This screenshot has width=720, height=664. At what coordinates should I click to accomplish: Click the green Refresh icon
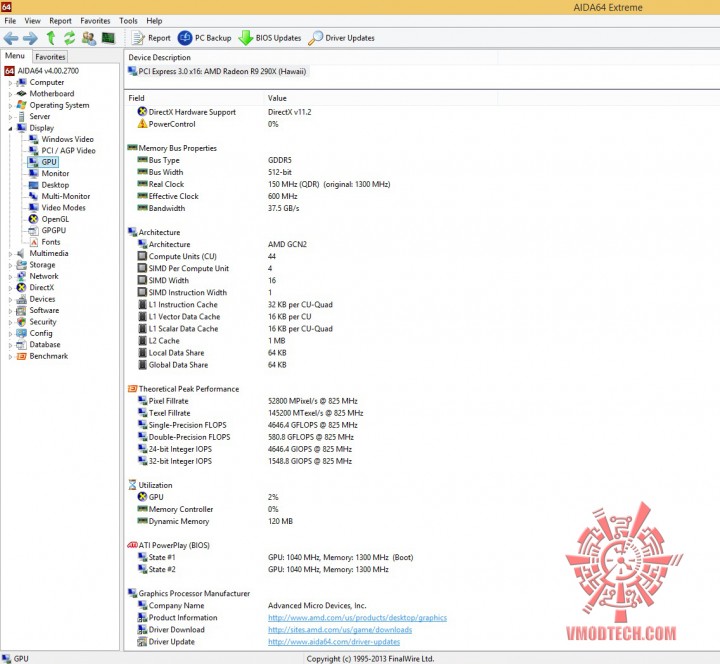pos(69,38)
